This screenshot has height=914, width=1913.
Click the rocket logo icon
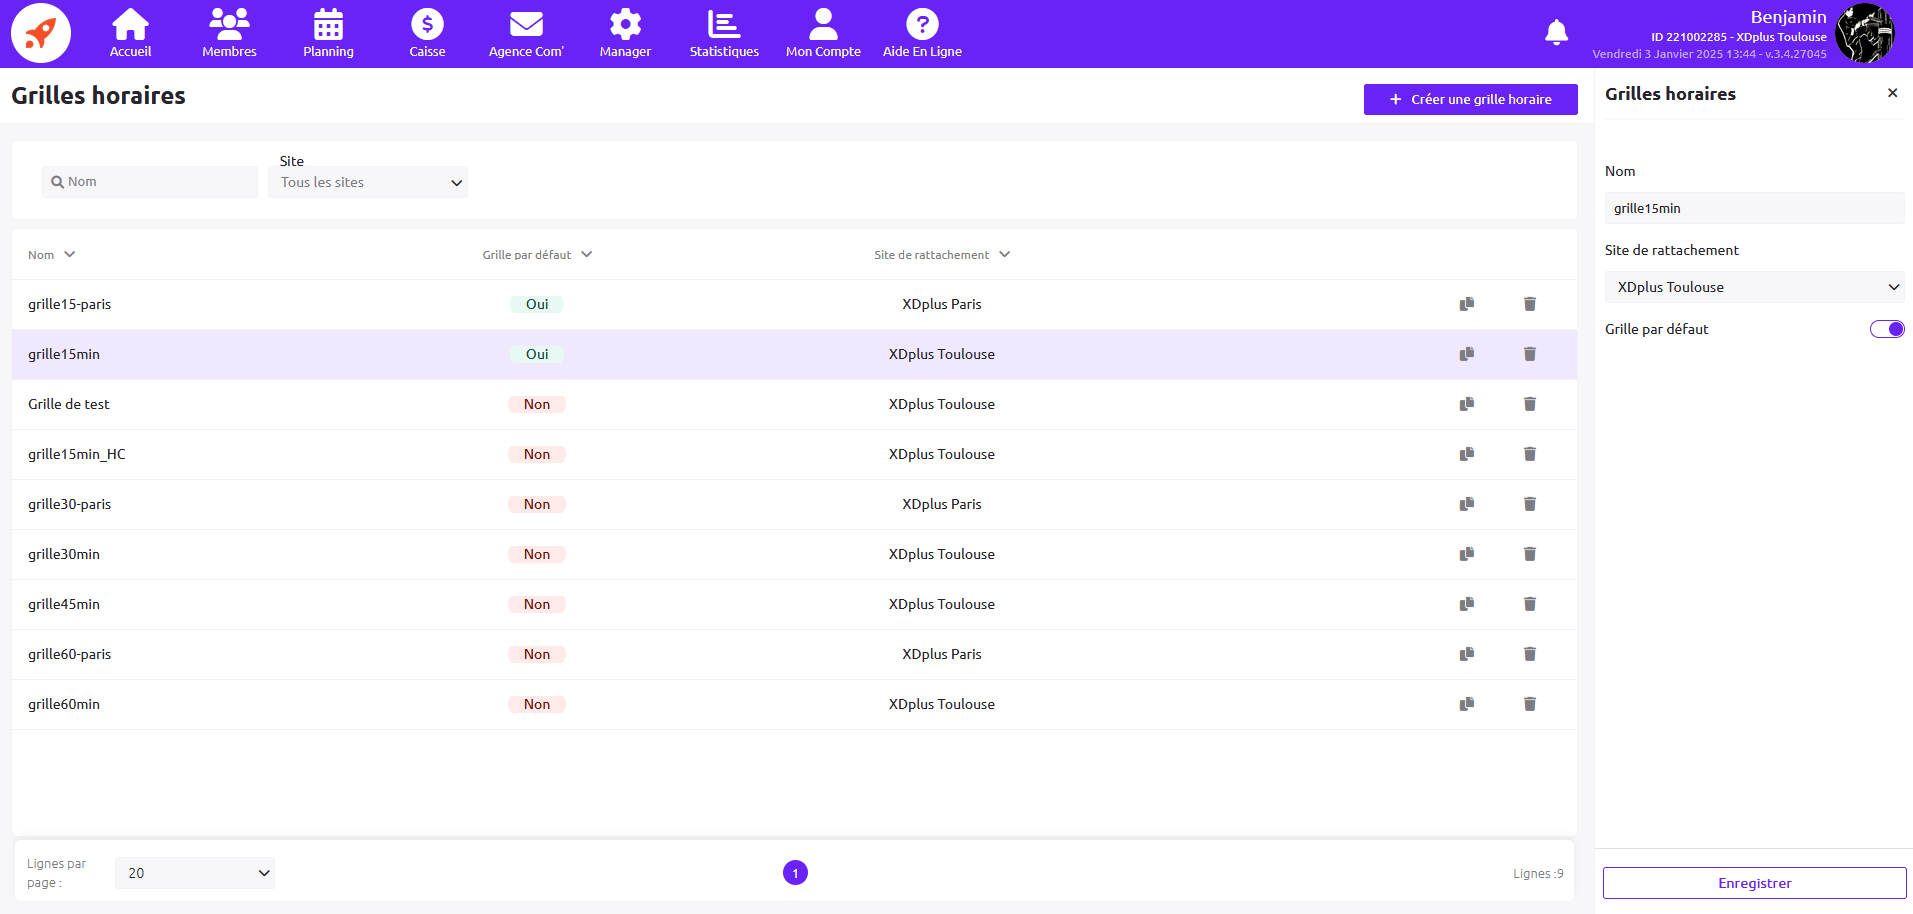click(x=41, y=33)
